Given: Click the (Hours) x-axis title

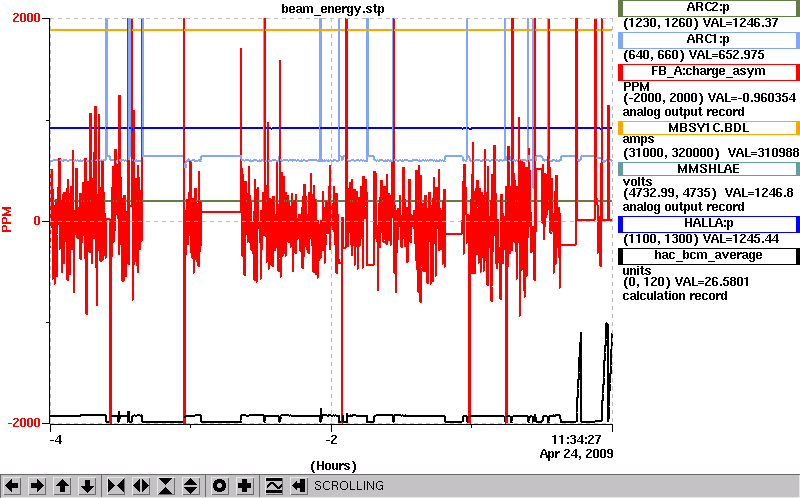Looking at the screenshot, I should point(333,465).
